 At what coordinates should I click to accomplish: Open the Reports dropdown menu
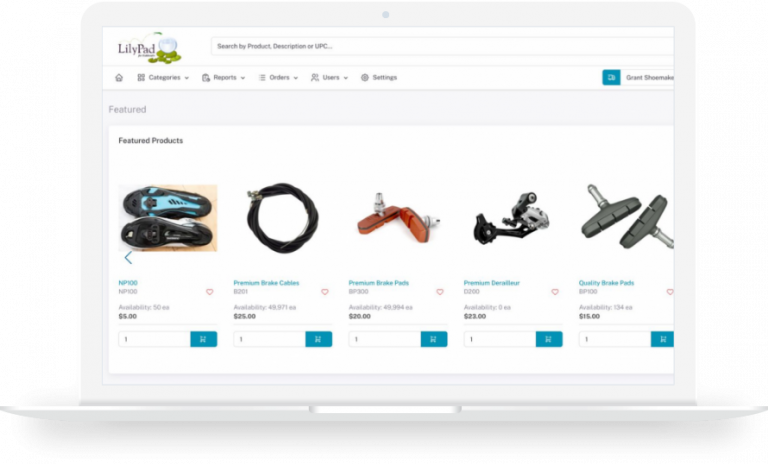[223, 77]
